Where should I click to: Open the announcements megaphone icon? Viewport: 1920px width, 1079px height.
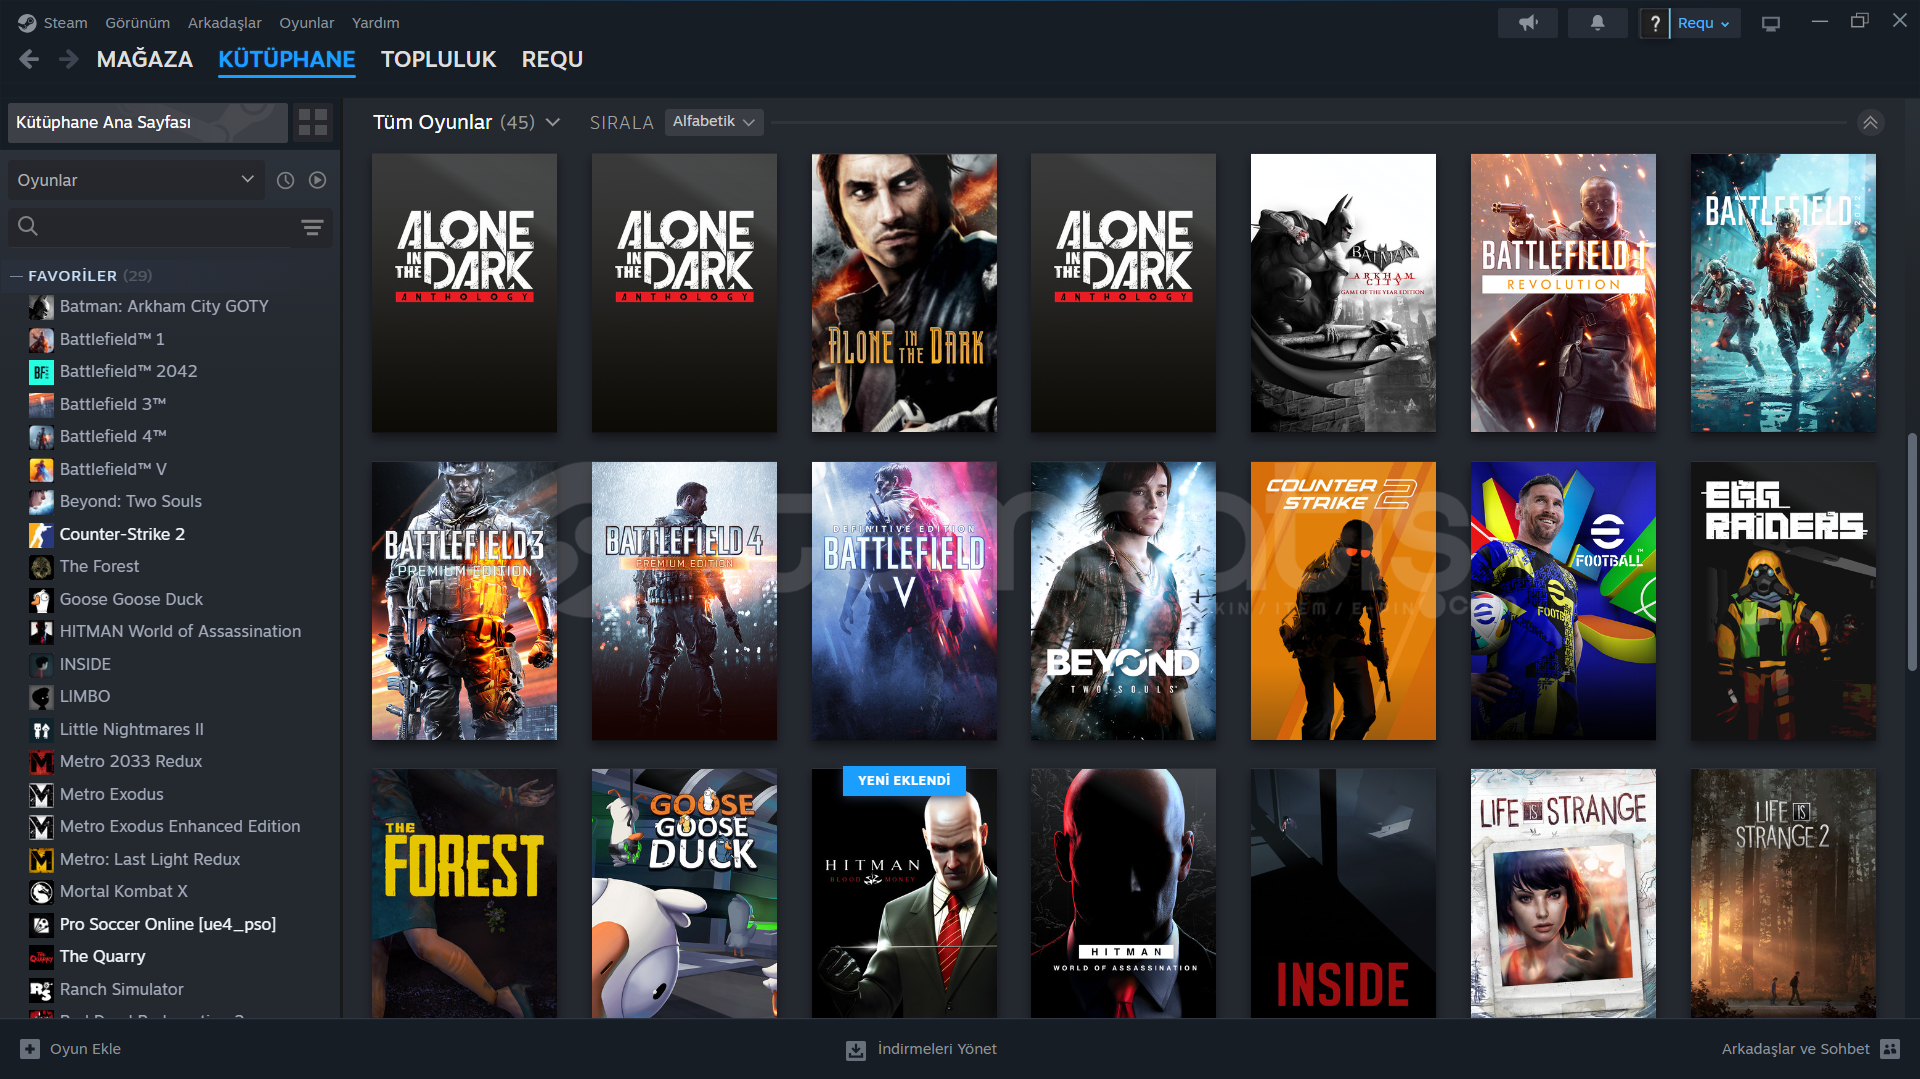[x=1527, y=23]
